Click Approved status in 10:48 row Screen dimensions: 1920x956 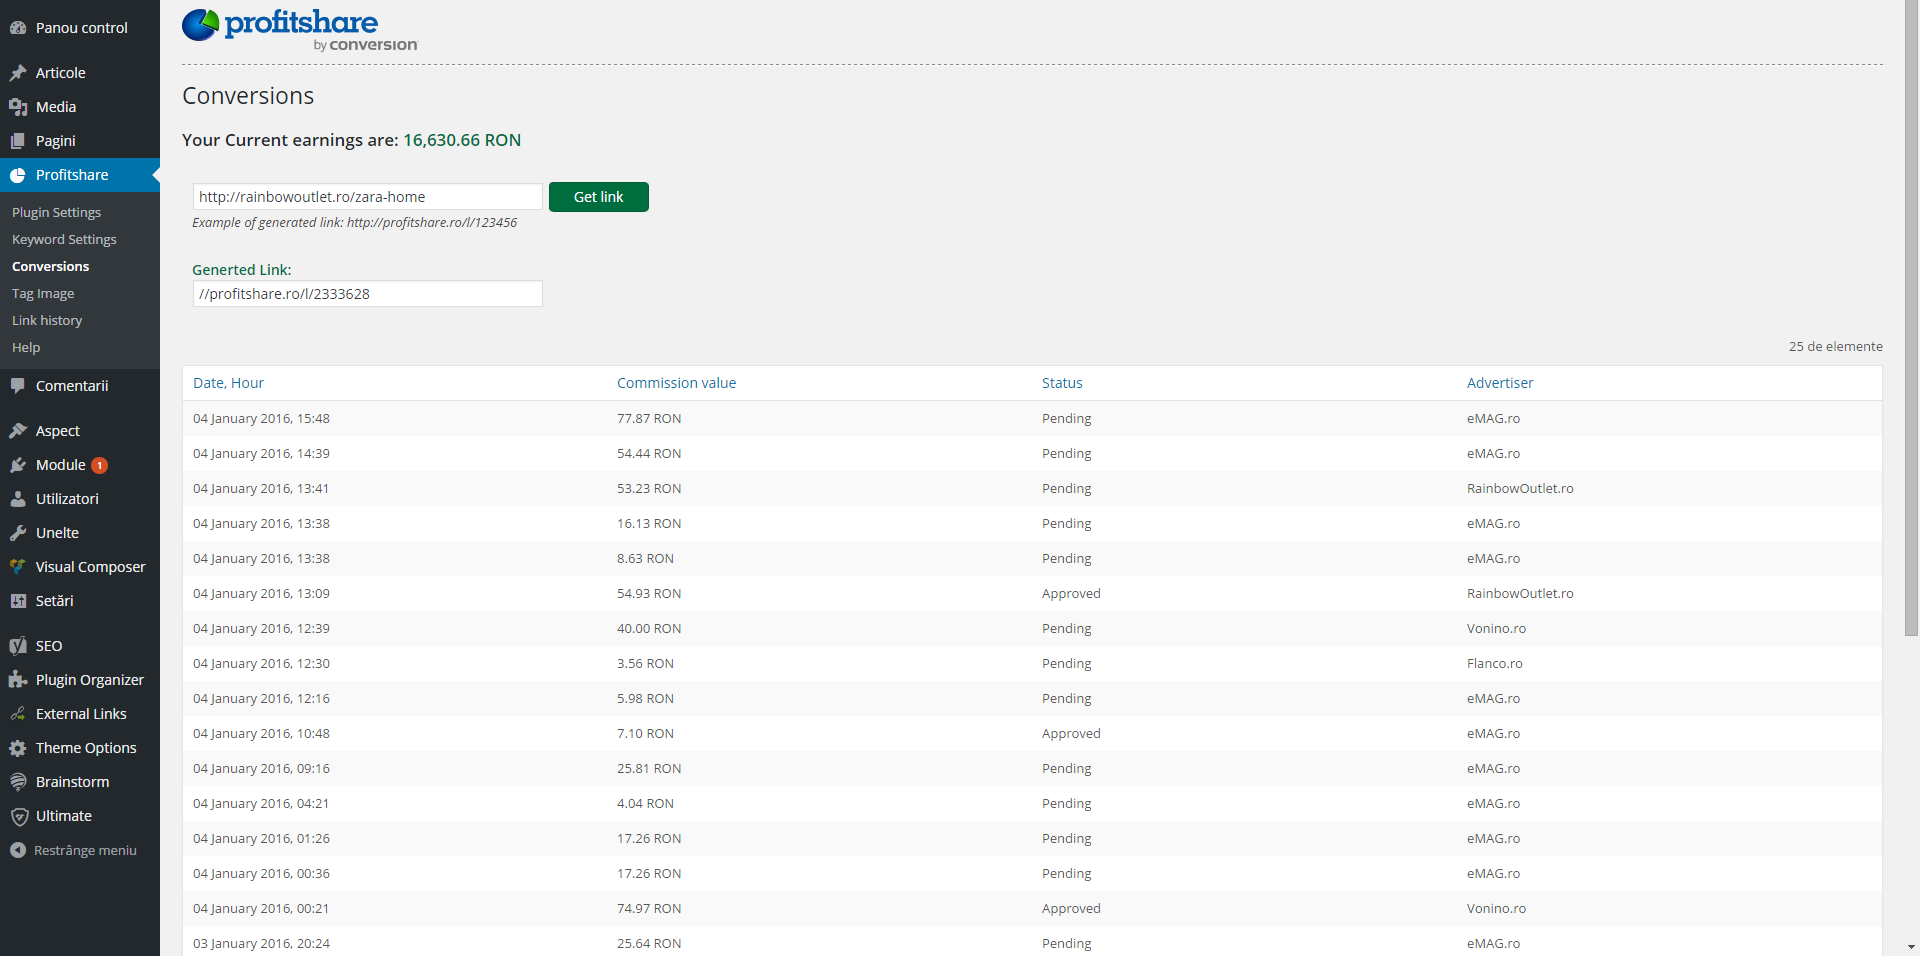tap(1071, 734)
